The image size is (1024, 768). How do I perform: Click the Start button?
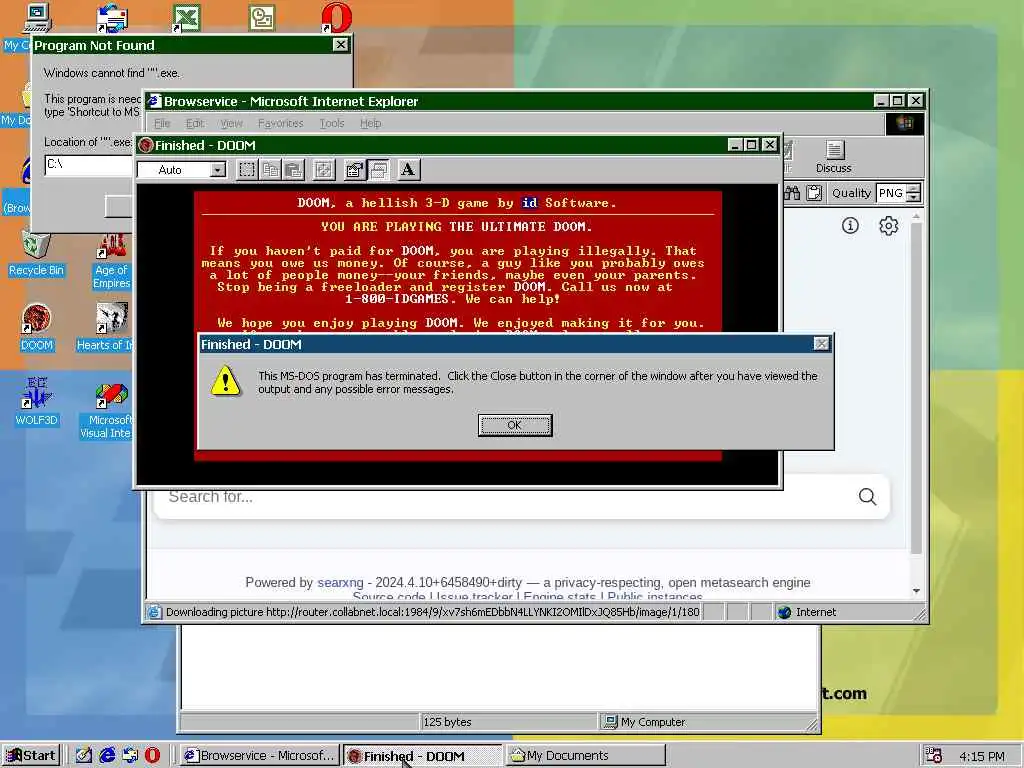coord(30,756)
